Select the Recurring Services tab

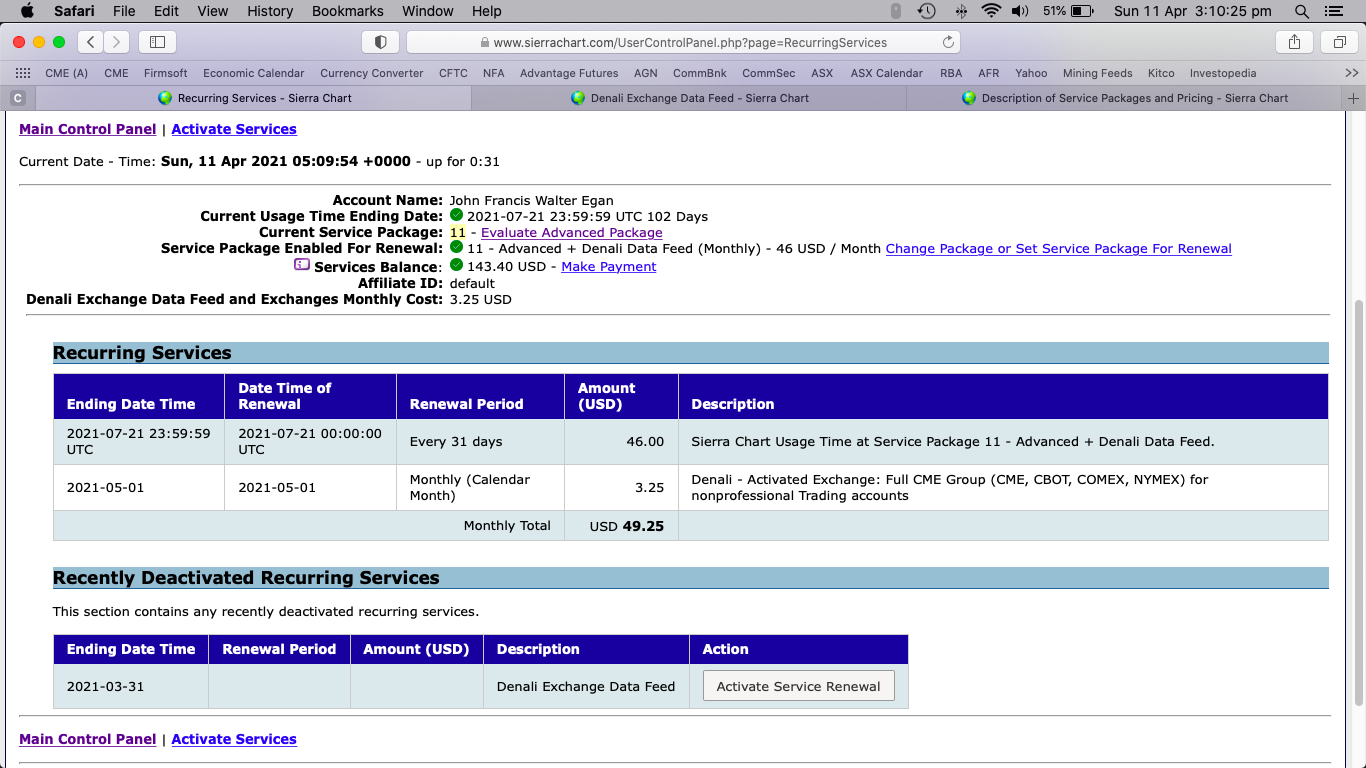point(254,98)
